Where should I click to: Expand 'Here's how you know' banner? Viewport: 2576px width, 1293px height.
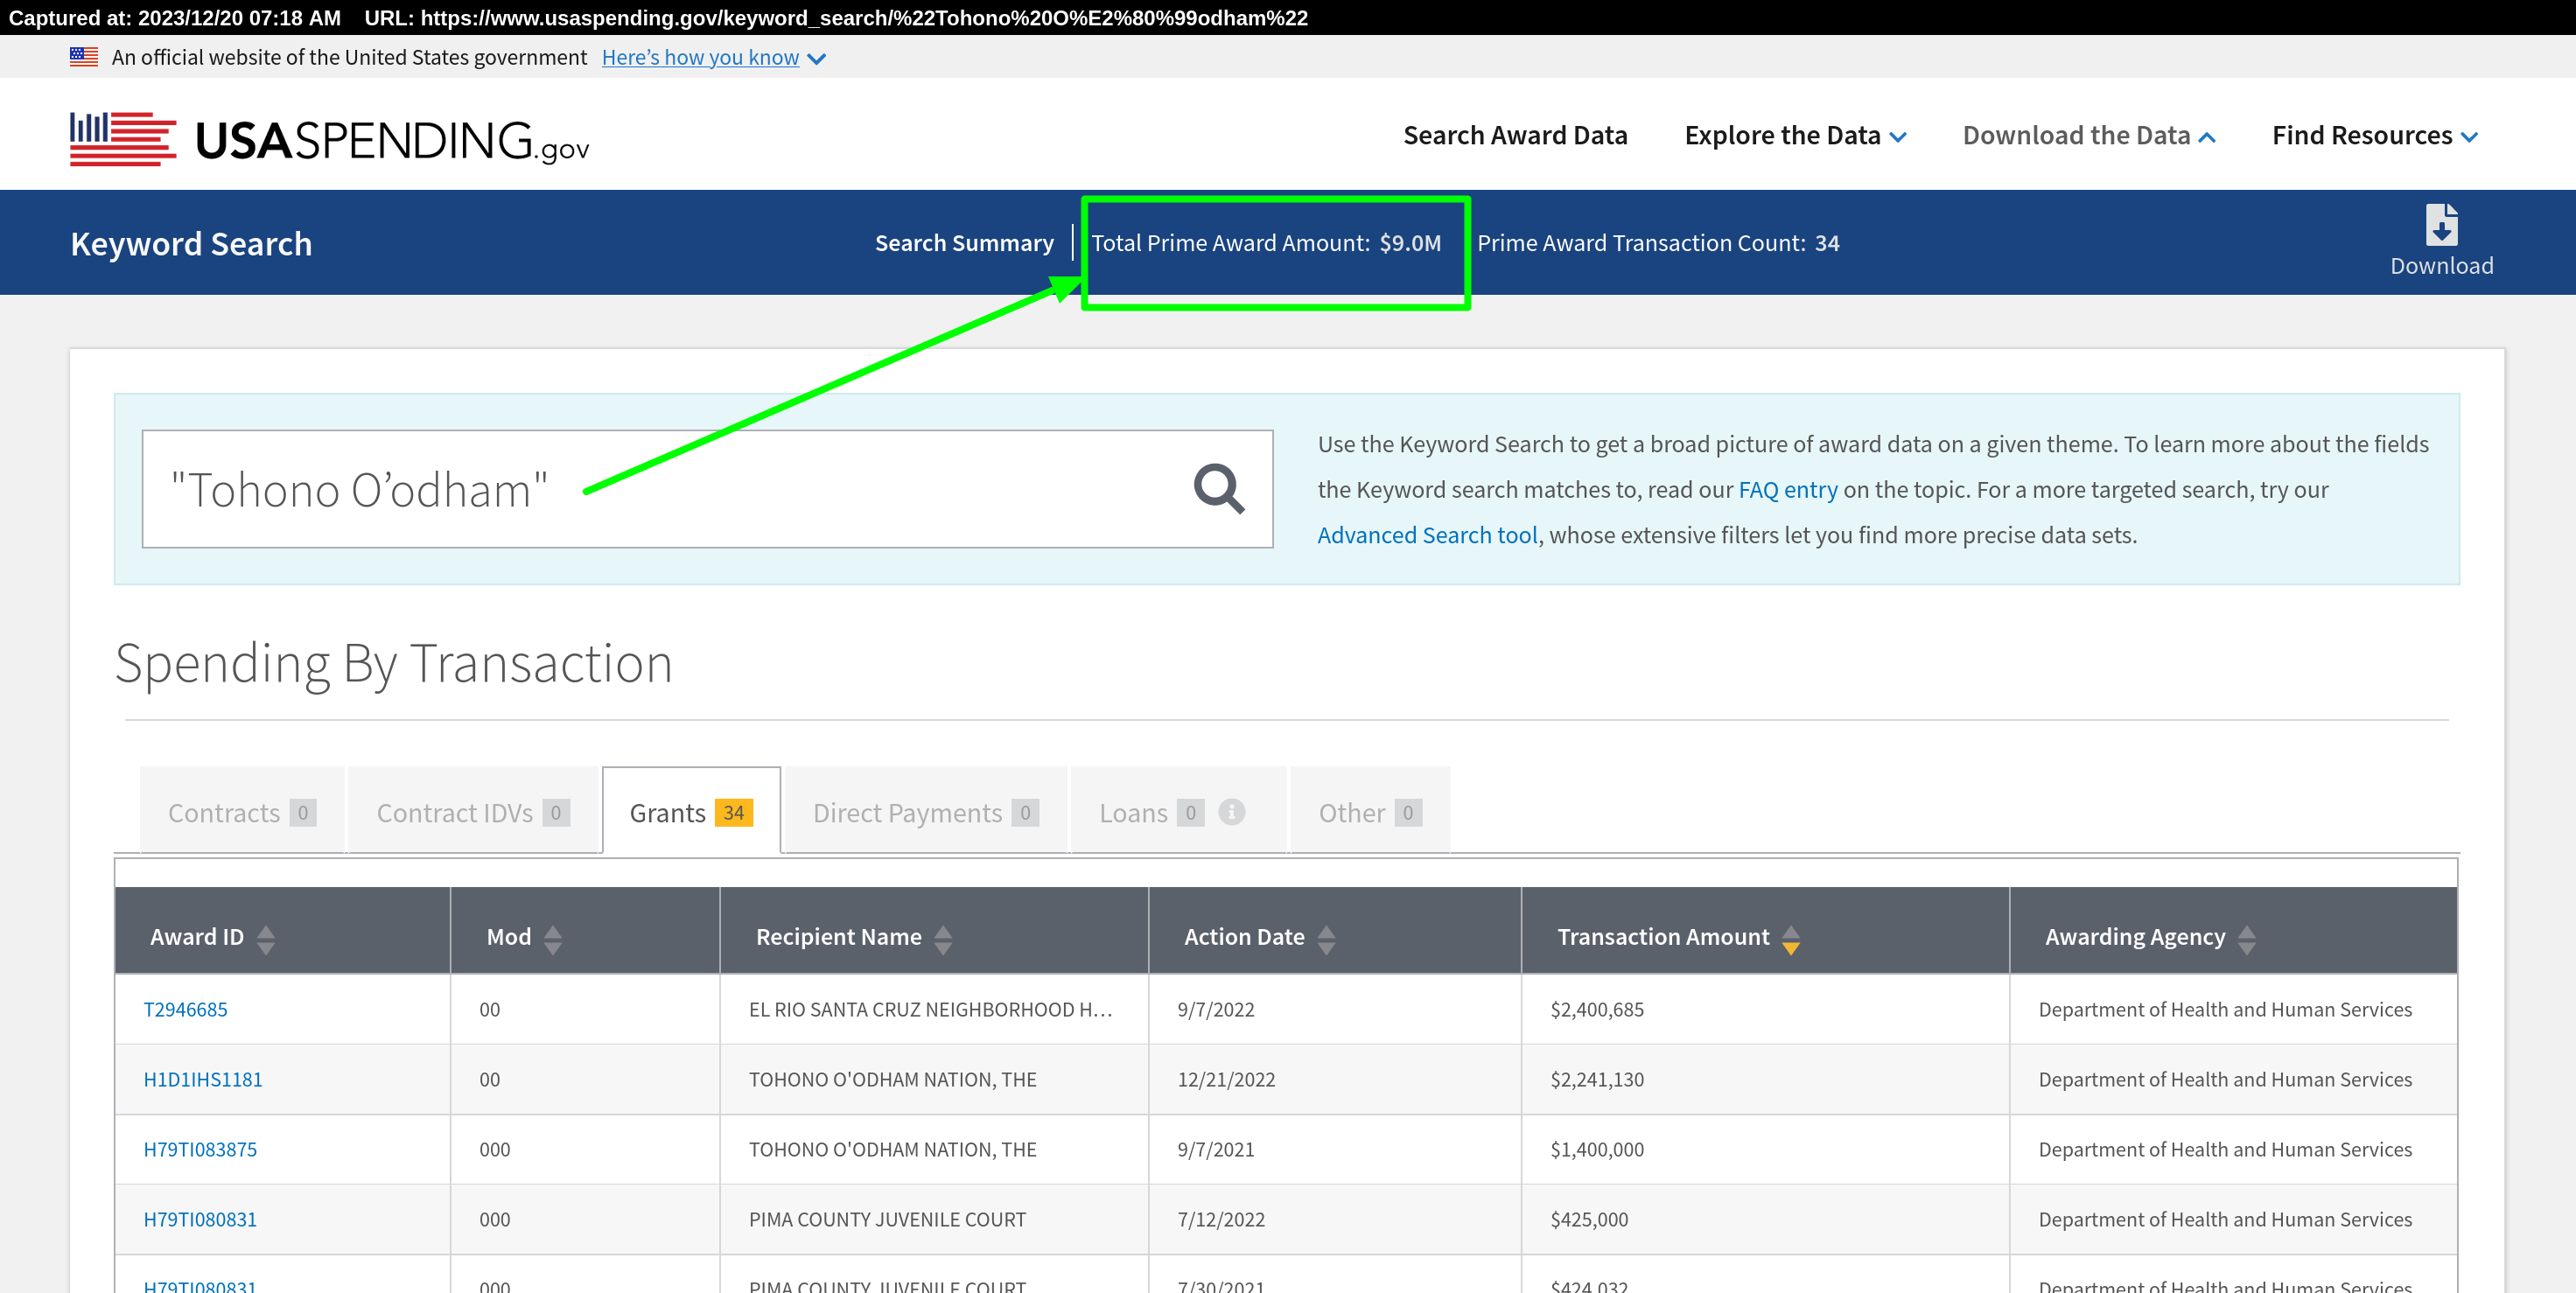713,57
